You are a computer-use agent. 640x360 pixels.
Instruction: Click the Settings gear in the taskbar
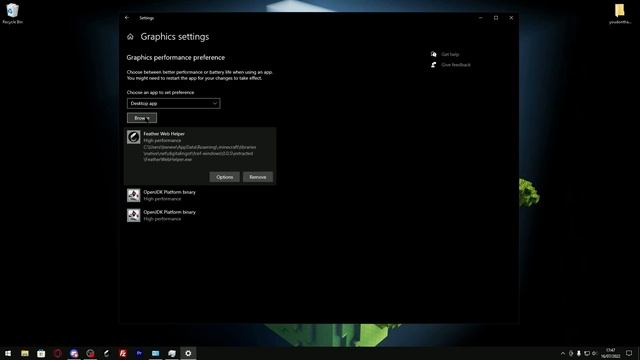click(x=188, y=353)
